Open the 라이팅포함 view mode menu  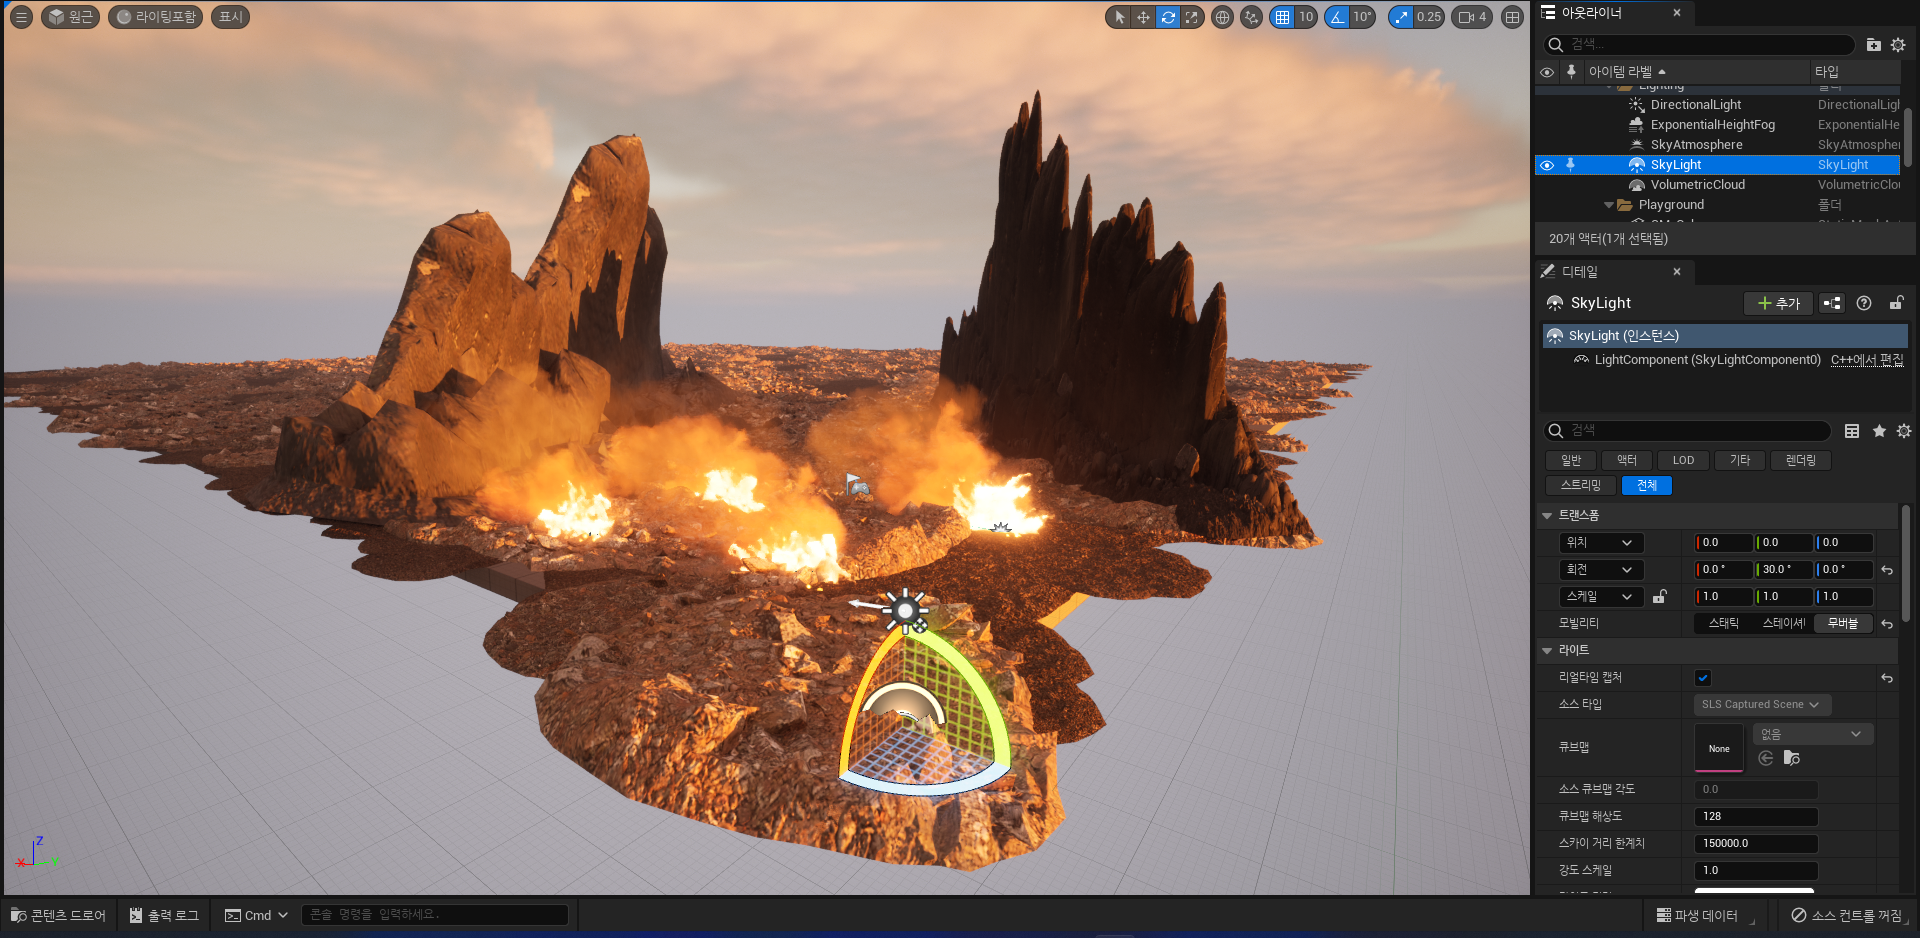coord(155,17)
